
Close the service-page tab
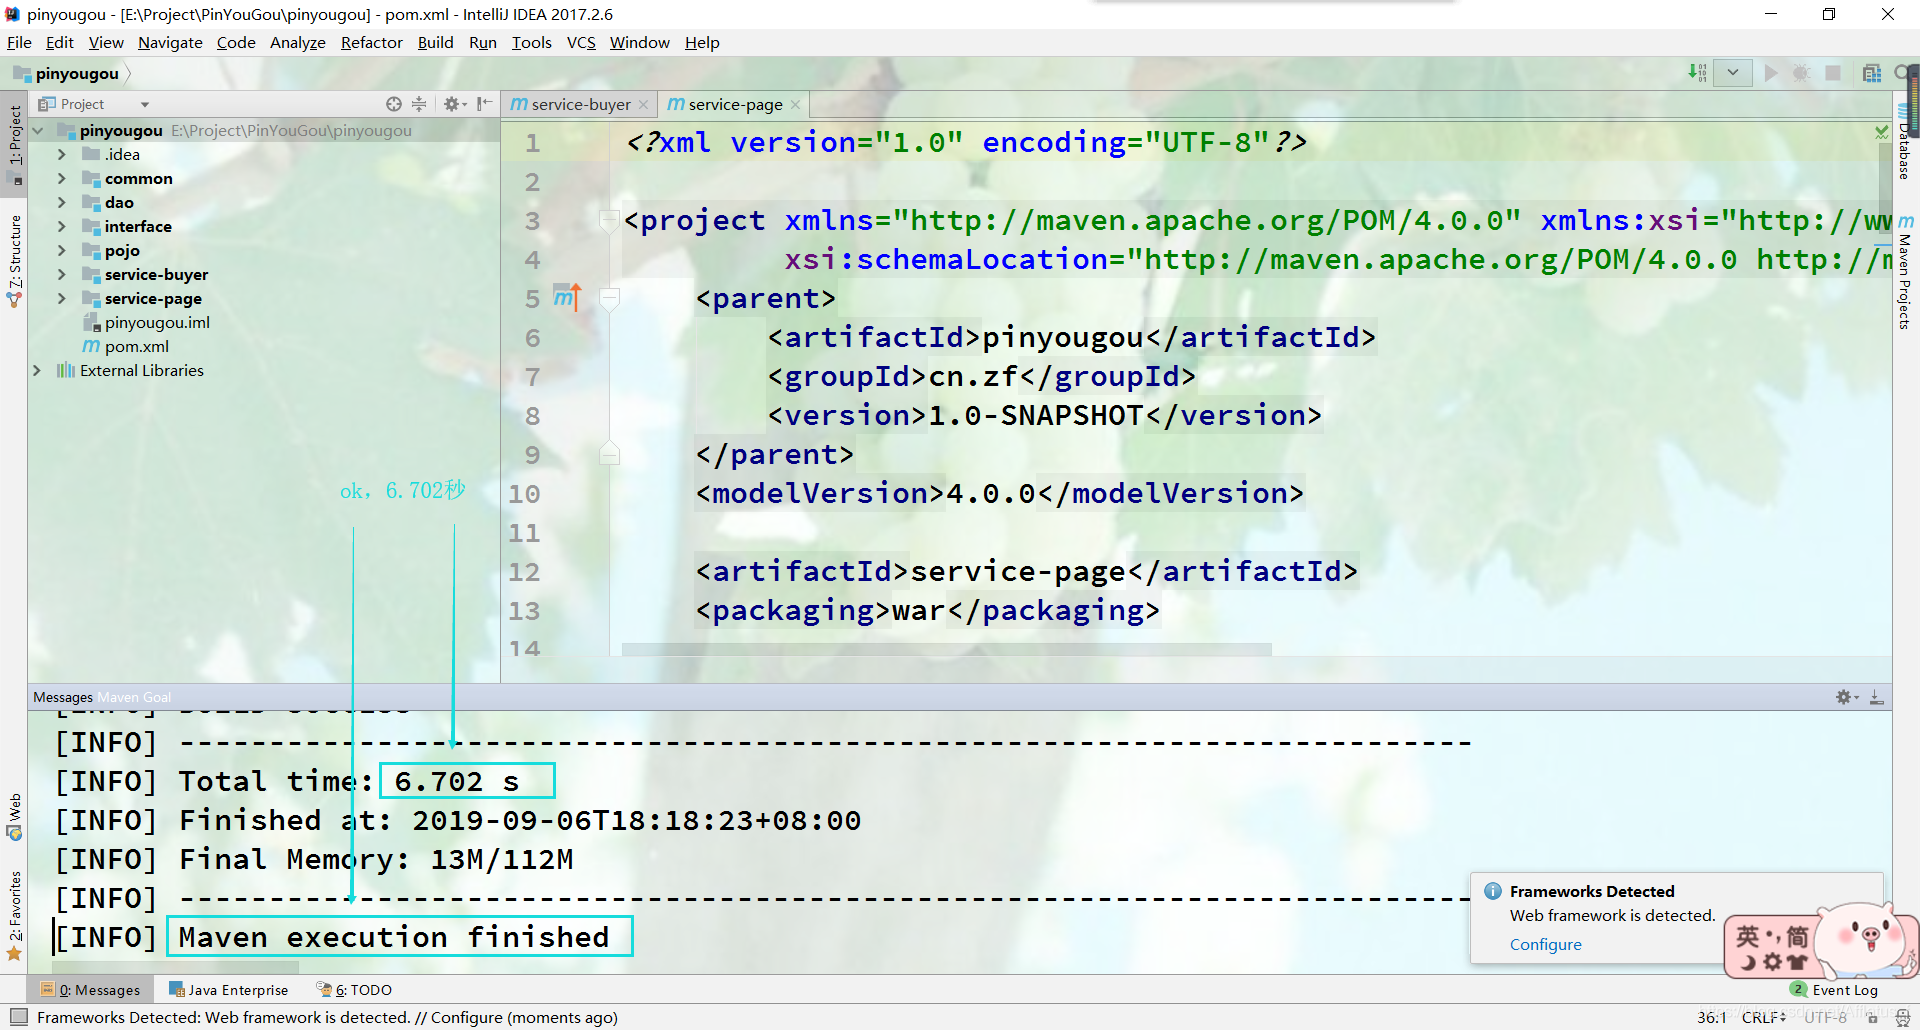point(795,105)
